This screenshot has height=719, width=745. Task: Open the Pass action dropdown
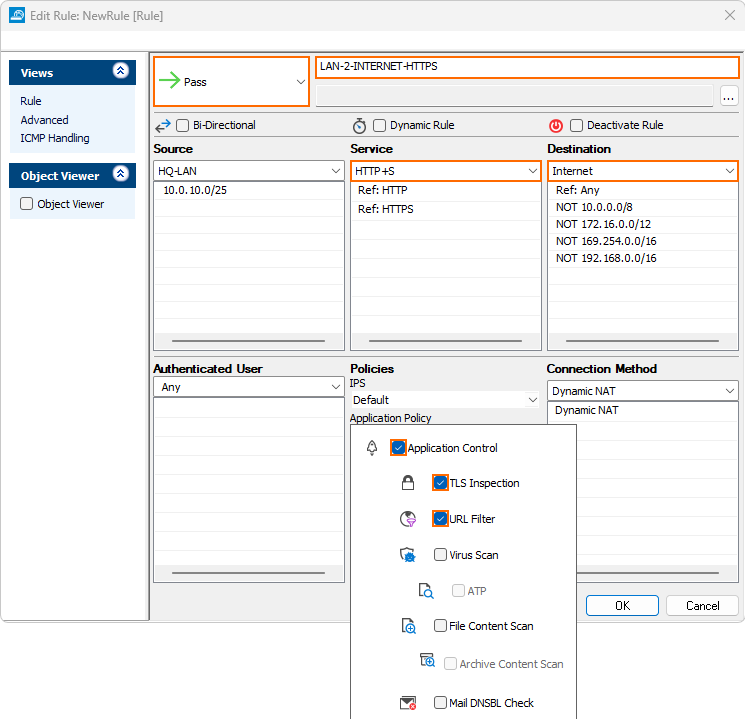(x=231, y=82)
